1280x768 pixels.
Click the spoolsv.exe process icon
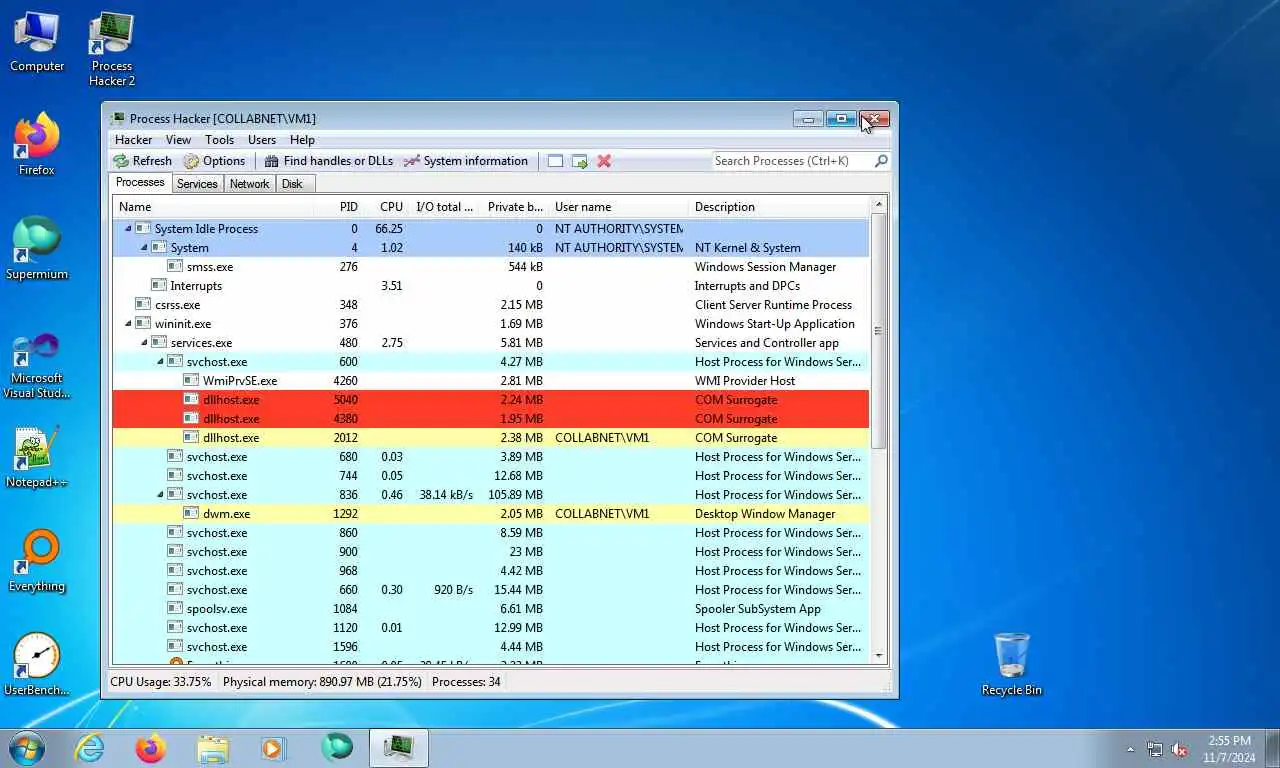coord(175,609)
